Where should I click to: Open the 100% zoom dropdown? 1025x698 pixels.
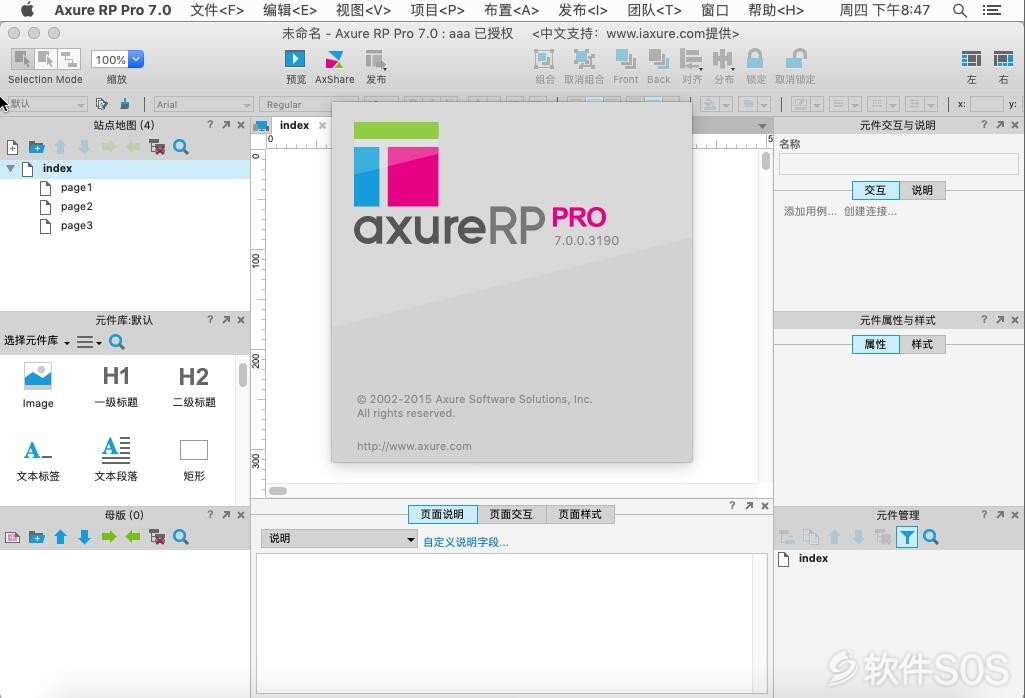136,59
